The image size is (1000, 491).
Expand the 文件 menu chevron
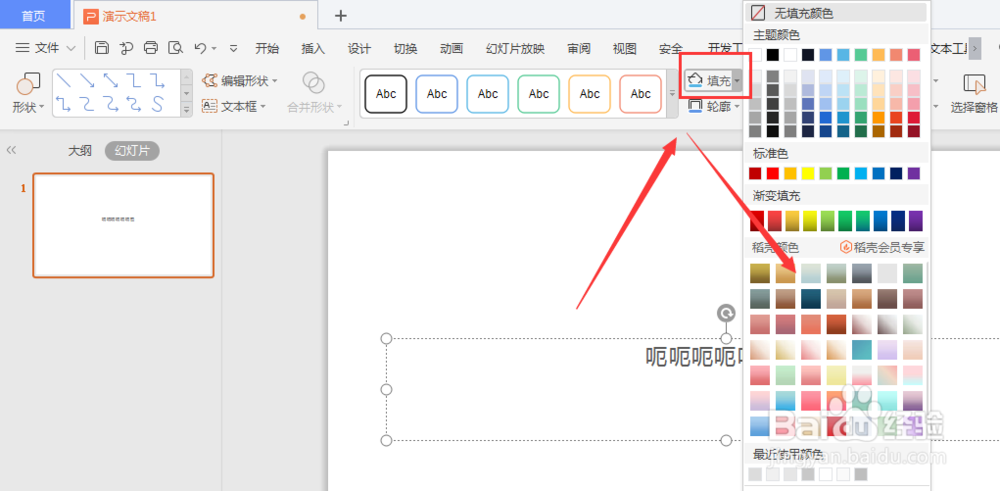[x=71, y=48]
